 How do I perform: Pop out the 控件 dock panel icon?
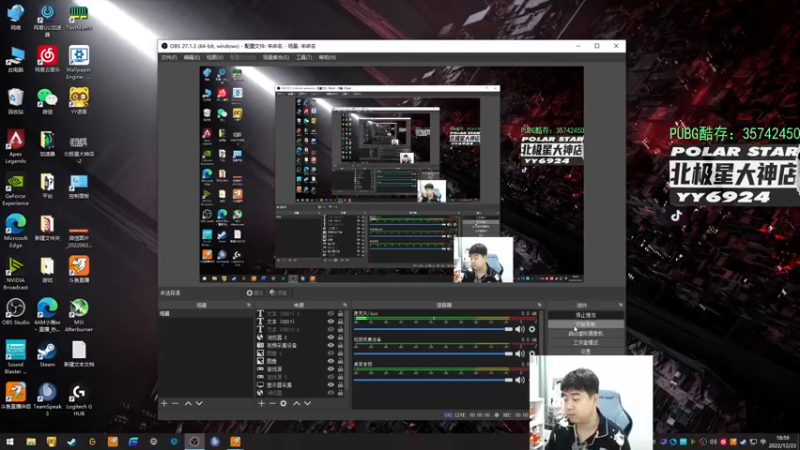[x=620, y=305]
